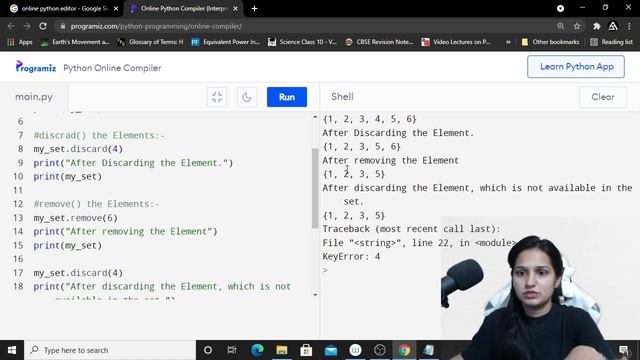Click the editor vertical scrollbar thumb

click(315, 188)
